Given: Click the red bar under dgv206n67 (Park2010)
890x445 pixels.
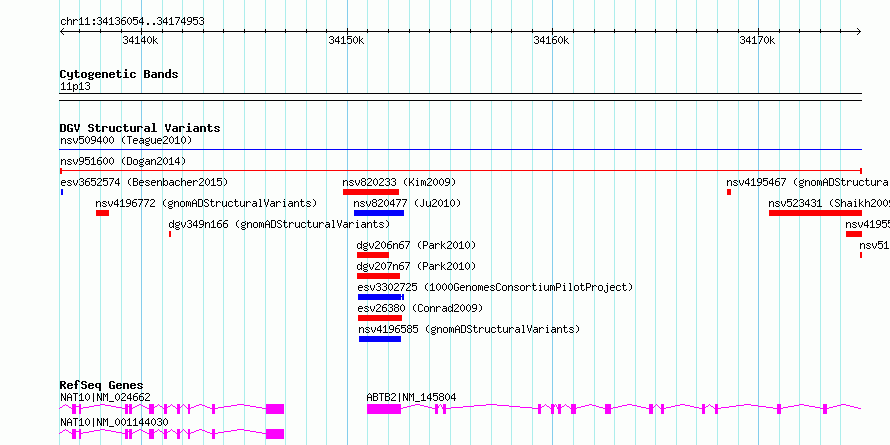Looking at the screenshot, I should 372,255.
